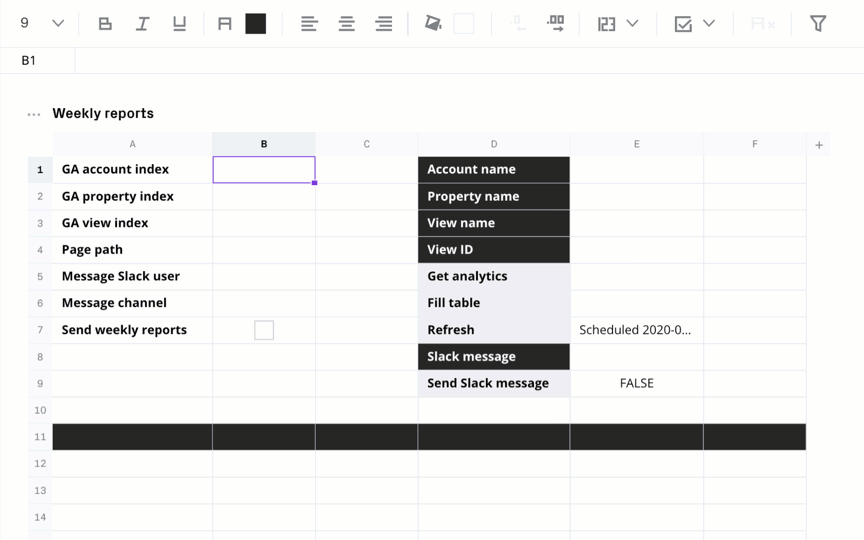The image size is (864, 540).
Task: Expand the number format dropdown arrow
Action: pos(633,23)
